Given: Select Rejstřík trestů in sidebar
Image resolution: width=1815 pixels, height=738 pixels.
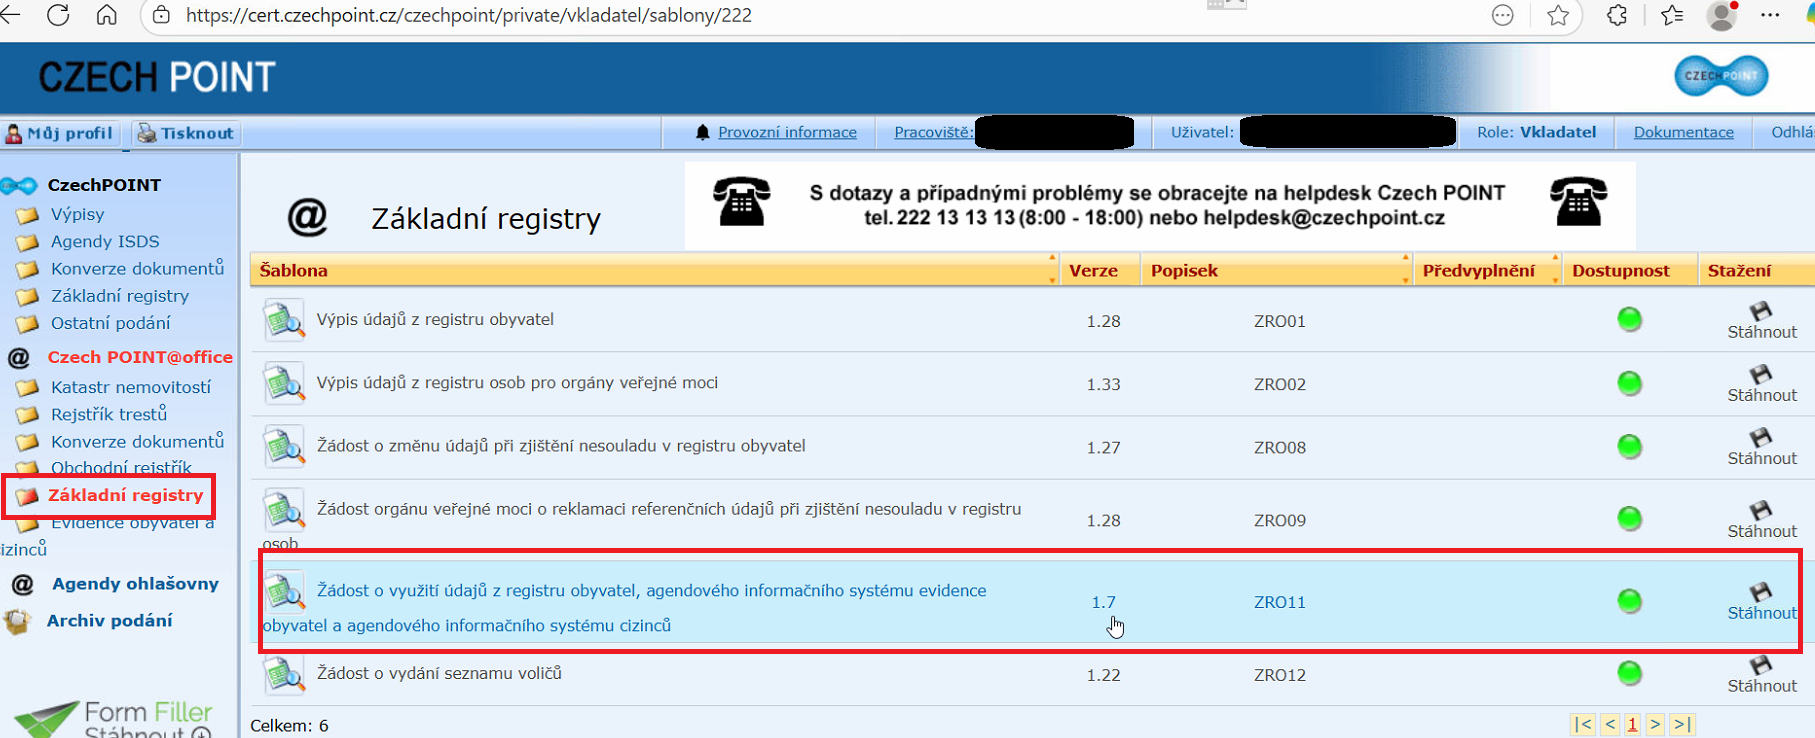Looking at the screenshot, I should (108, 414).
